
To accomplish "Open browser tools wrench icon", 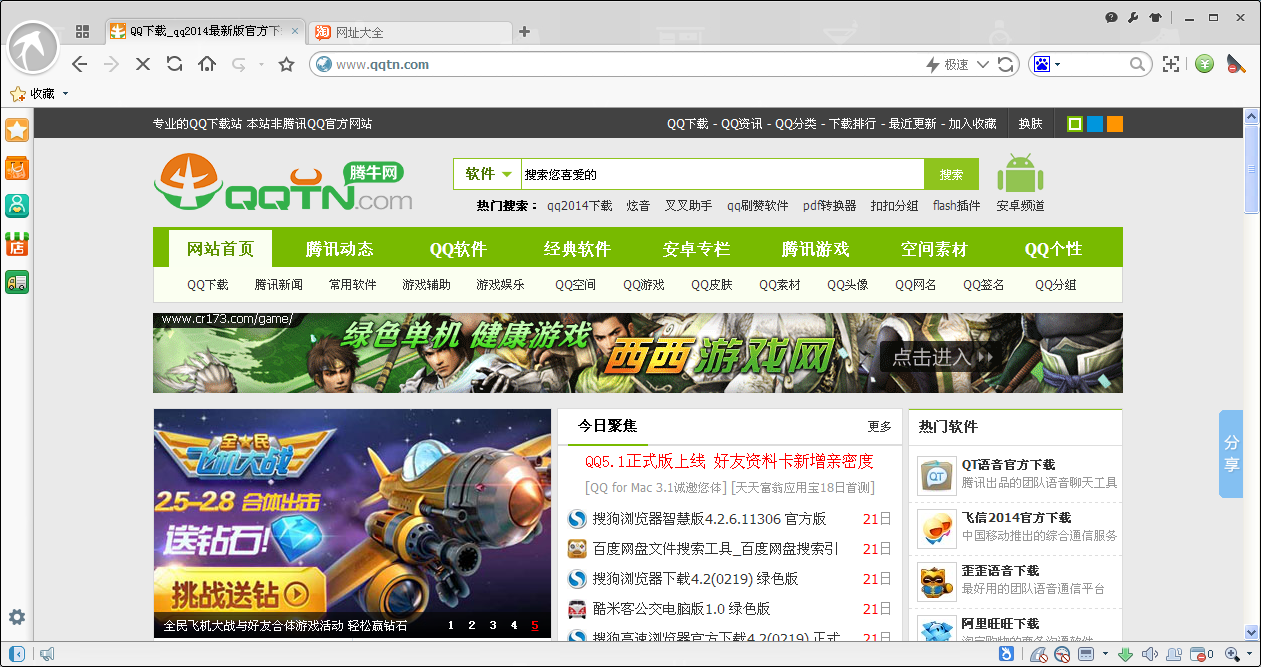I will [x=1133, y=17].
